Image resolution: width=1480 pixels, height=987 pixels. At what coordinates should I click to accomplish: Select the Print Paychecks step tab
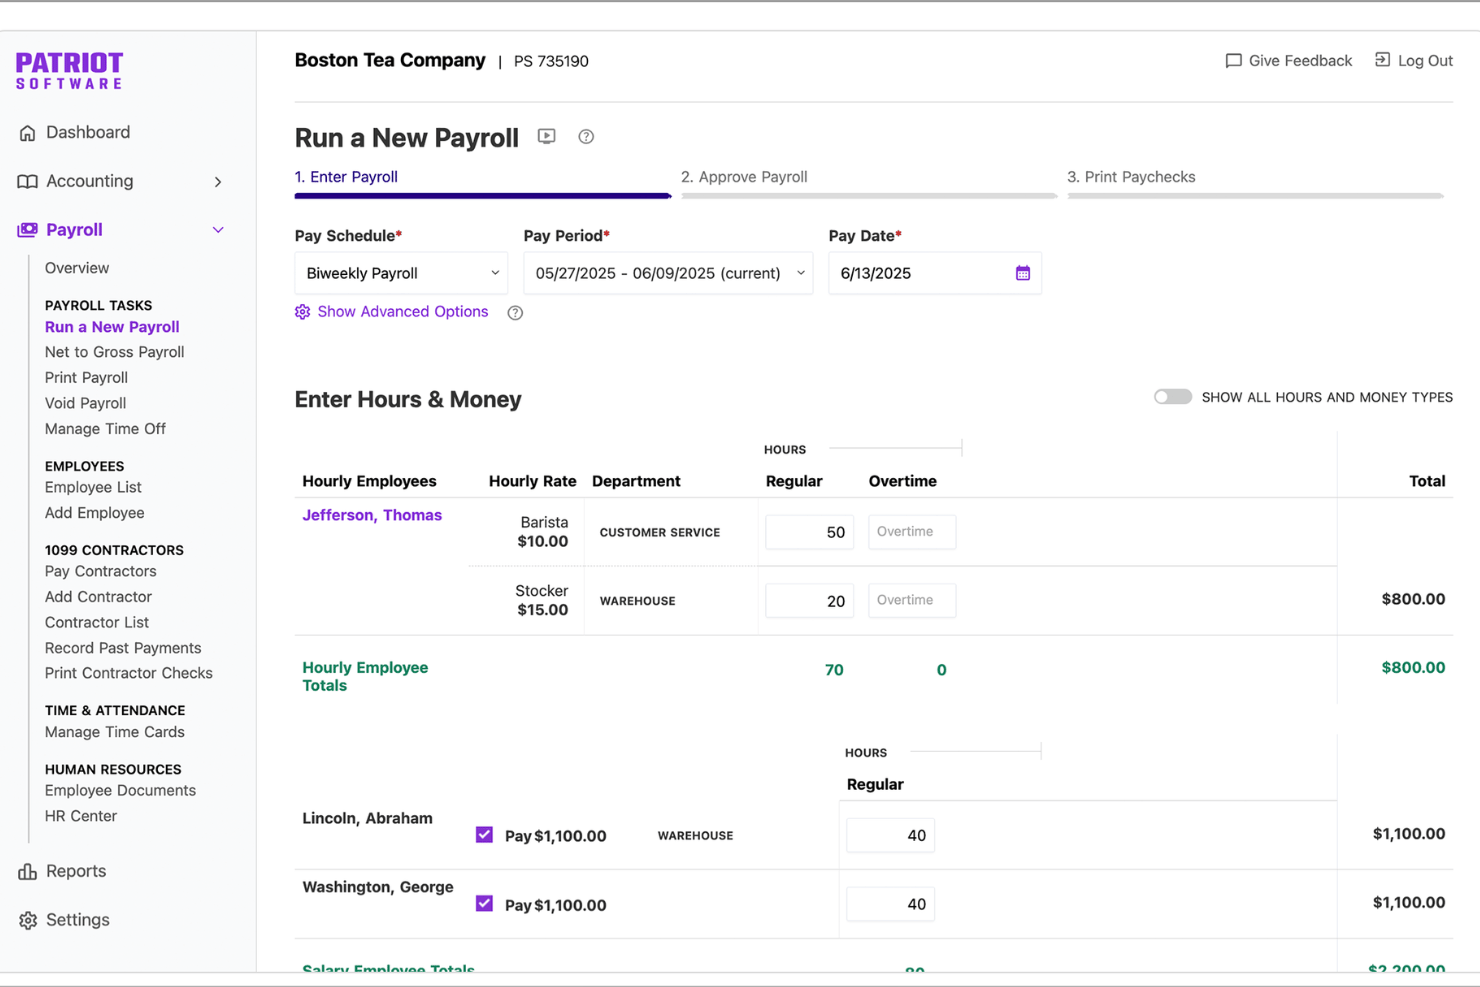point(1131,177)
